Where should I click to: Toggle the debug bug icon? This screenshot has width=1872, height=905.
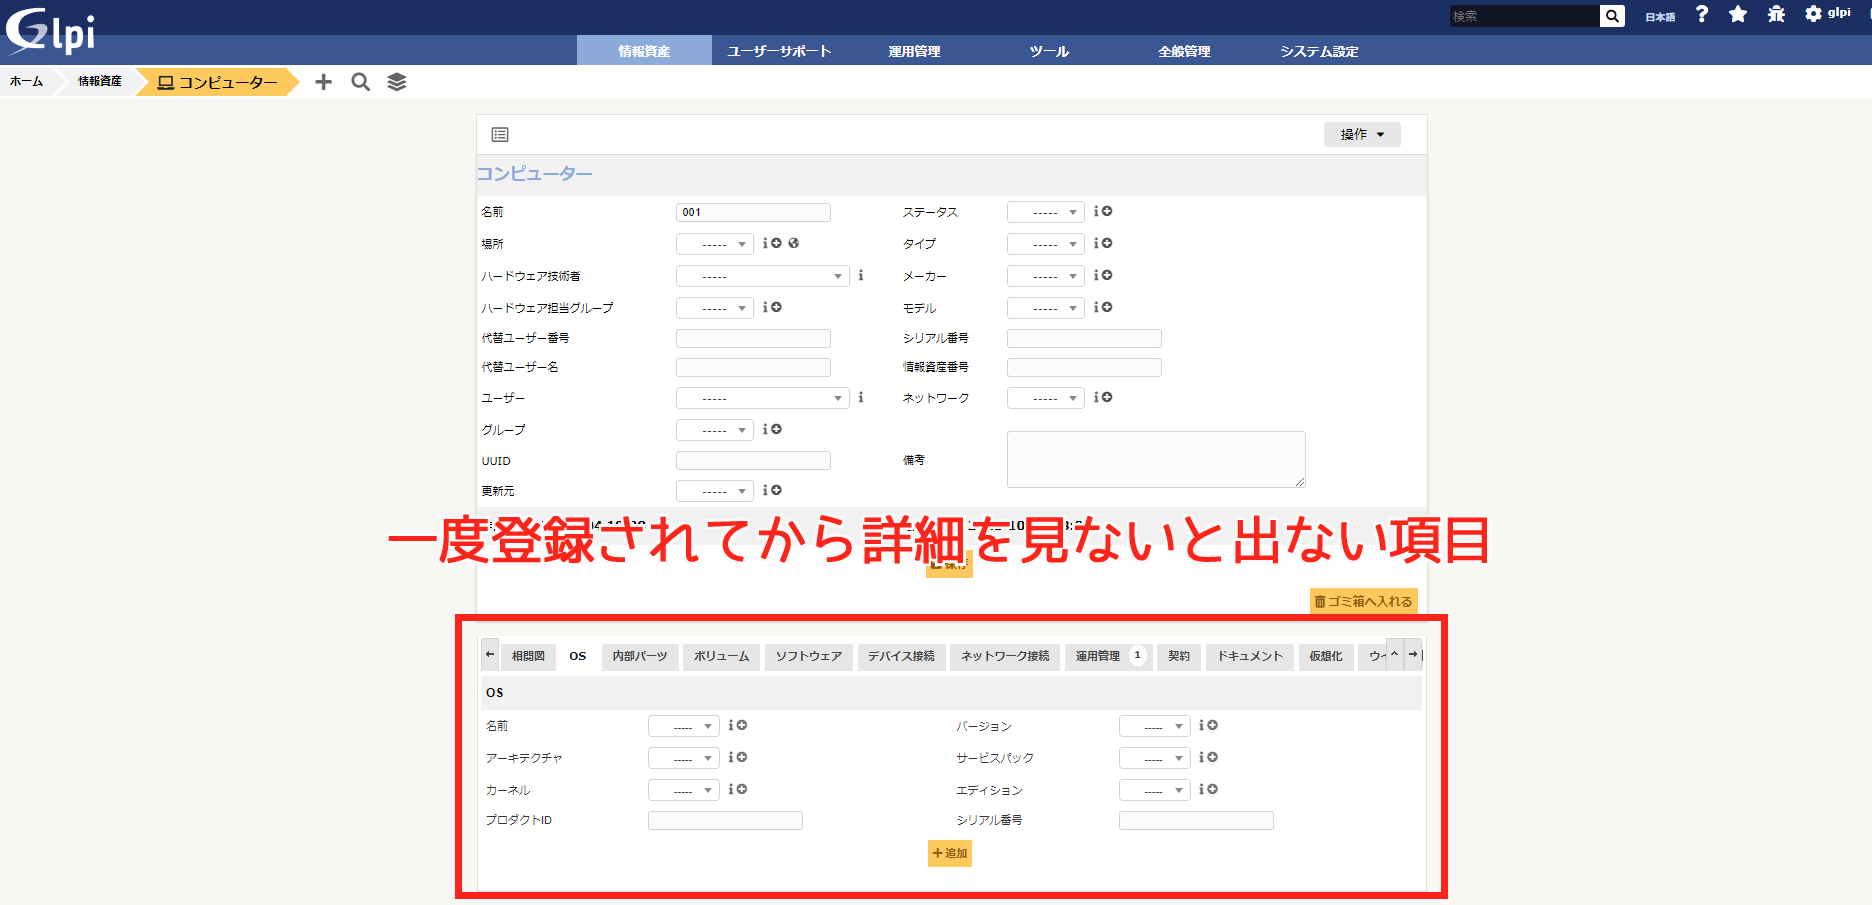coord(1776,14)
